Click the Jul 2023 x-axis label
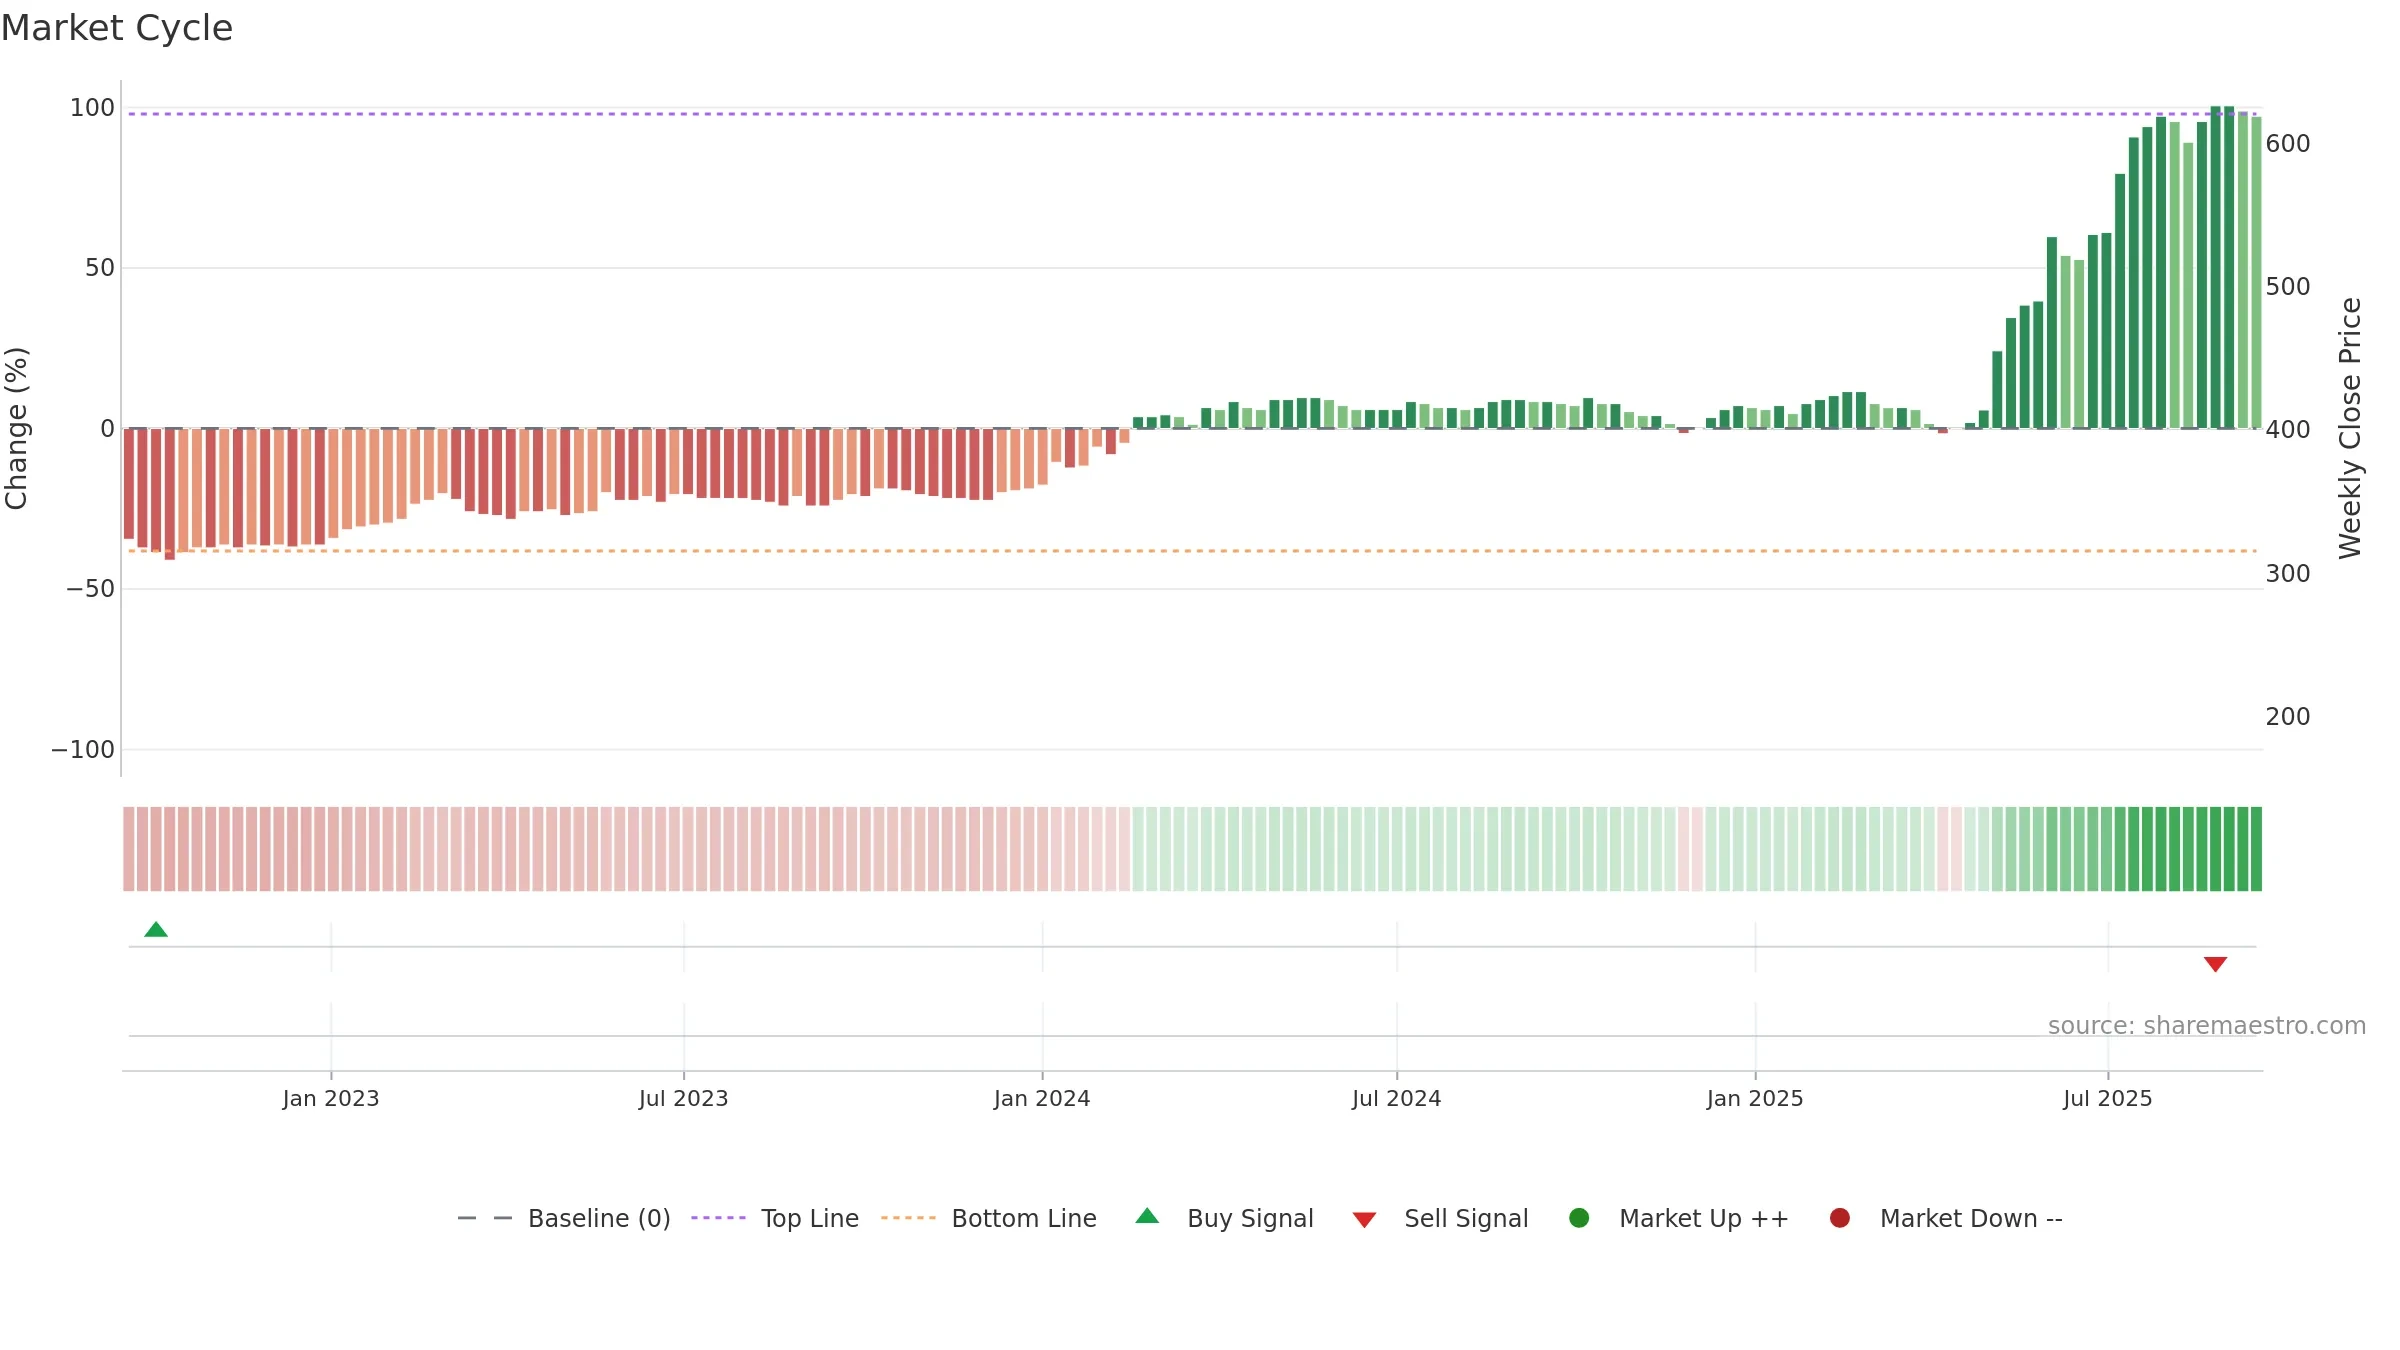The width and height of the screenshot is (2400, 1350). point(684,1099)
